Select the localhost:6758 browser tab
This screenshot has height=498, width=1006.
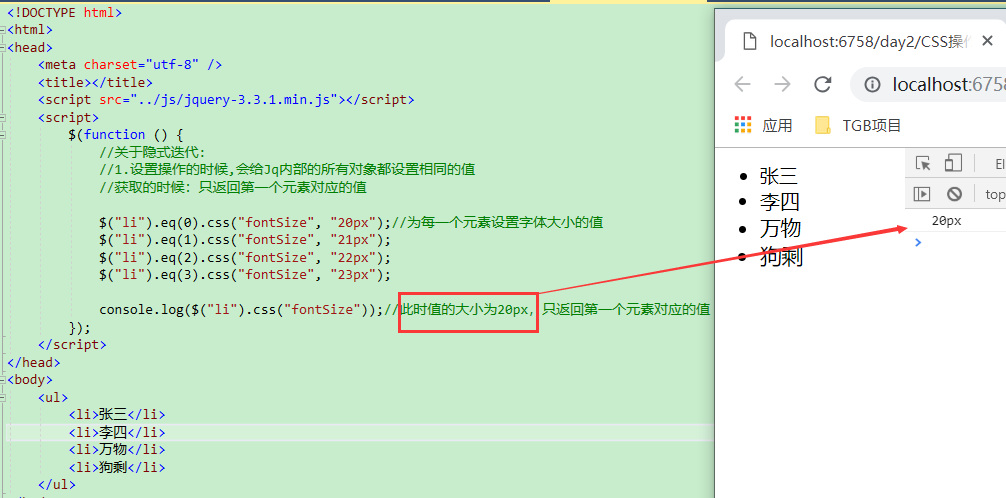865,42
